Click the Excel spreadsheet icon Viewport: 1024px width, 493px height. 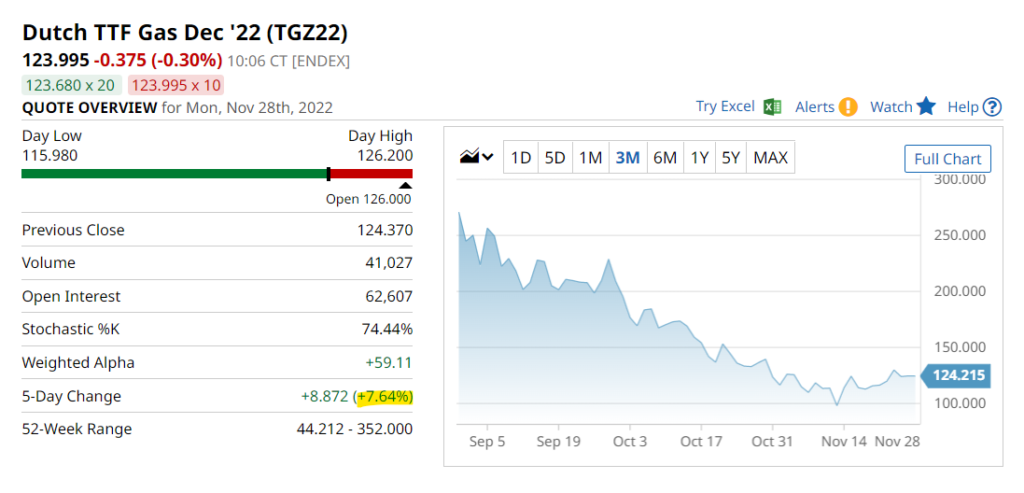pyautogui.click(x=771, y=107)
